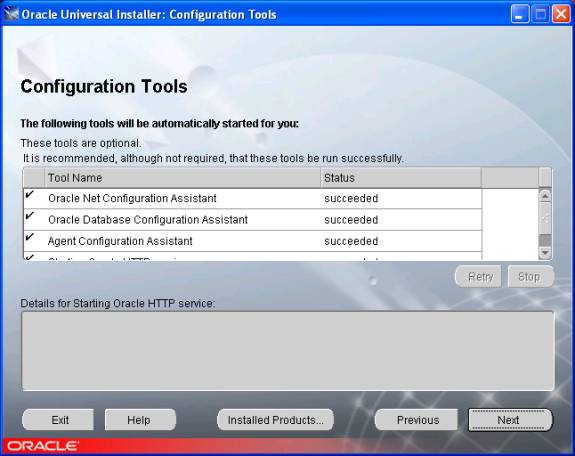
Task: Click checkmark beside Oracle Database Configuration Assistant
Action: pyautogui.click(x=29, y=216)
